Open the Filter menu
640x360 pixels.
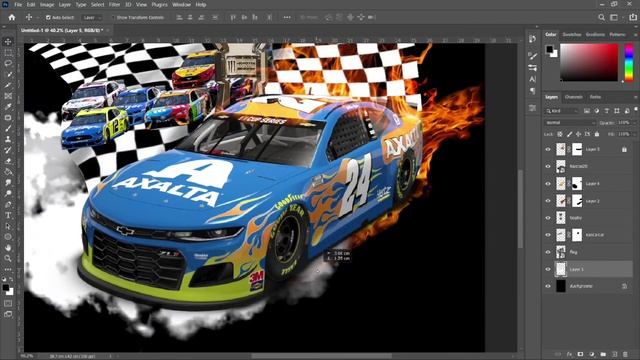point(114,4)
